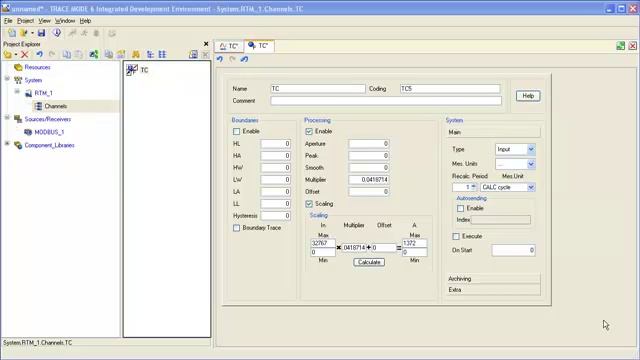Select Component_Libraries in the project tree

coord(49,145)
